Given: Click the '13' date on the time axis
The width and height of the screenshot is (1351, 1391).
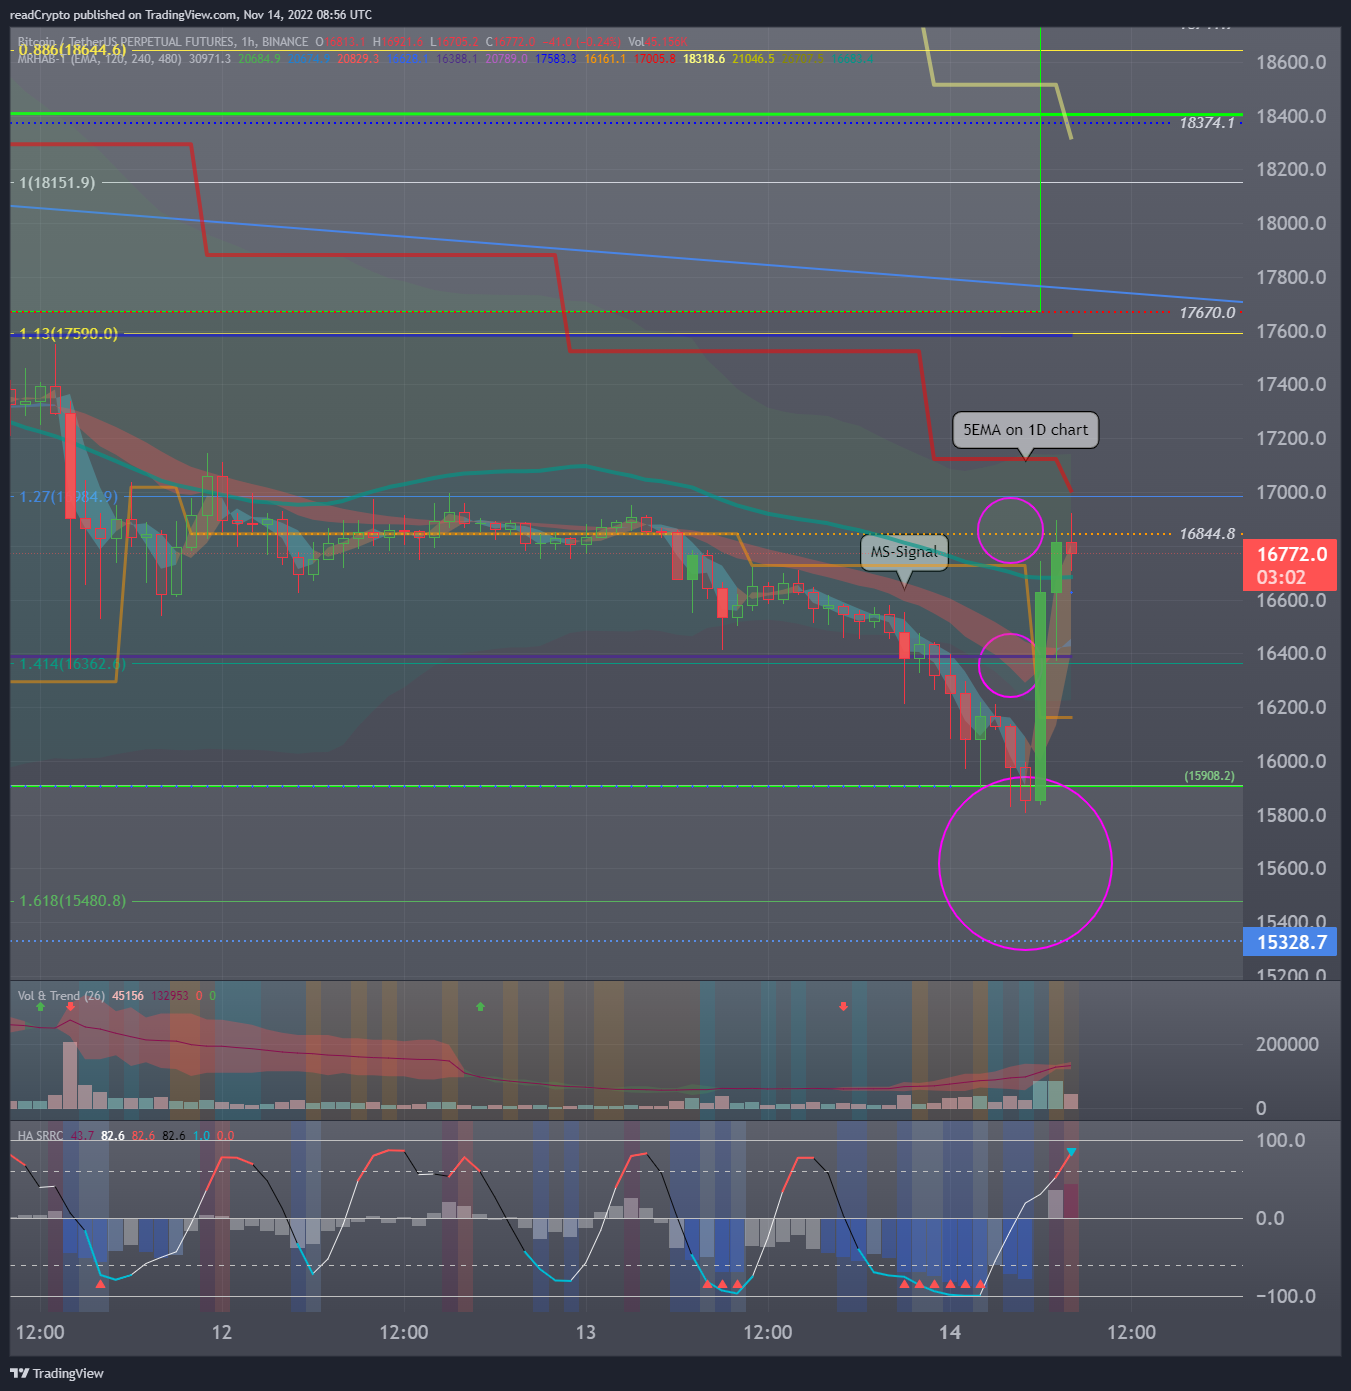Looking at the screenshot, I should pos(586,1332).
